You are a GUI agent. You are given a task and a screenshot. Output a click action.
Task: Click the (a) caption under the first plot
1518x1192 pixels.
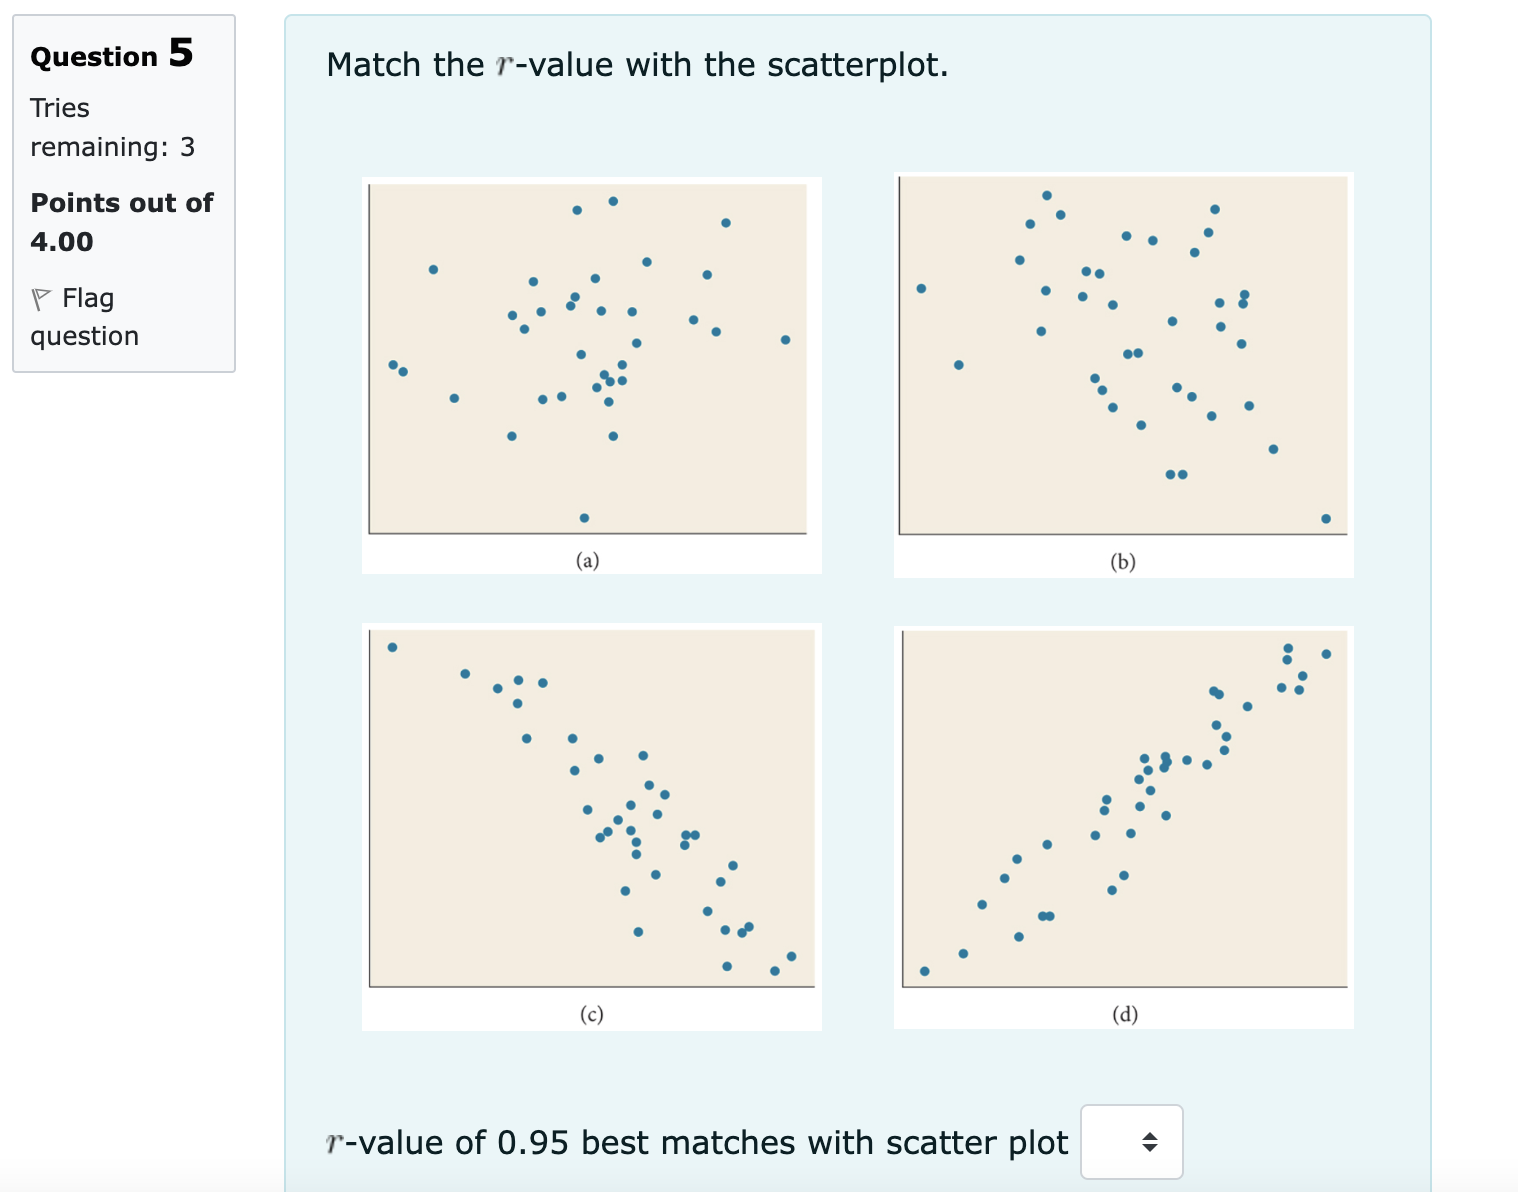point(588,560)
